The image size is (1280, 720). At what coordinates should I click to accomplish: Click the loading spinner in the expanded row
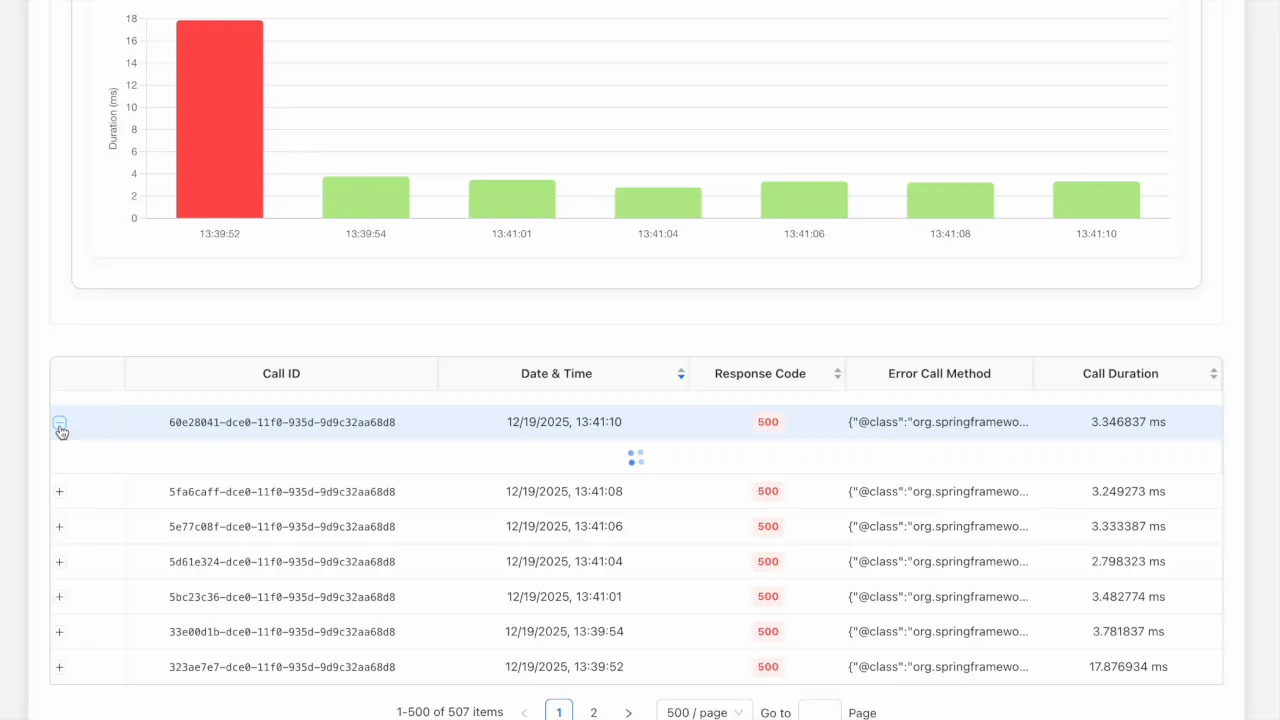636,458
